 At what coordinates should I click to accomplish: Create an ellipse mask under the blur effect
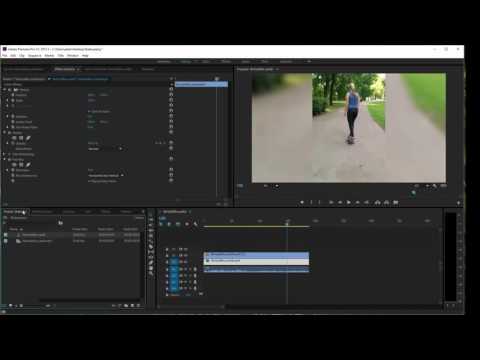[x=14, y=165]
